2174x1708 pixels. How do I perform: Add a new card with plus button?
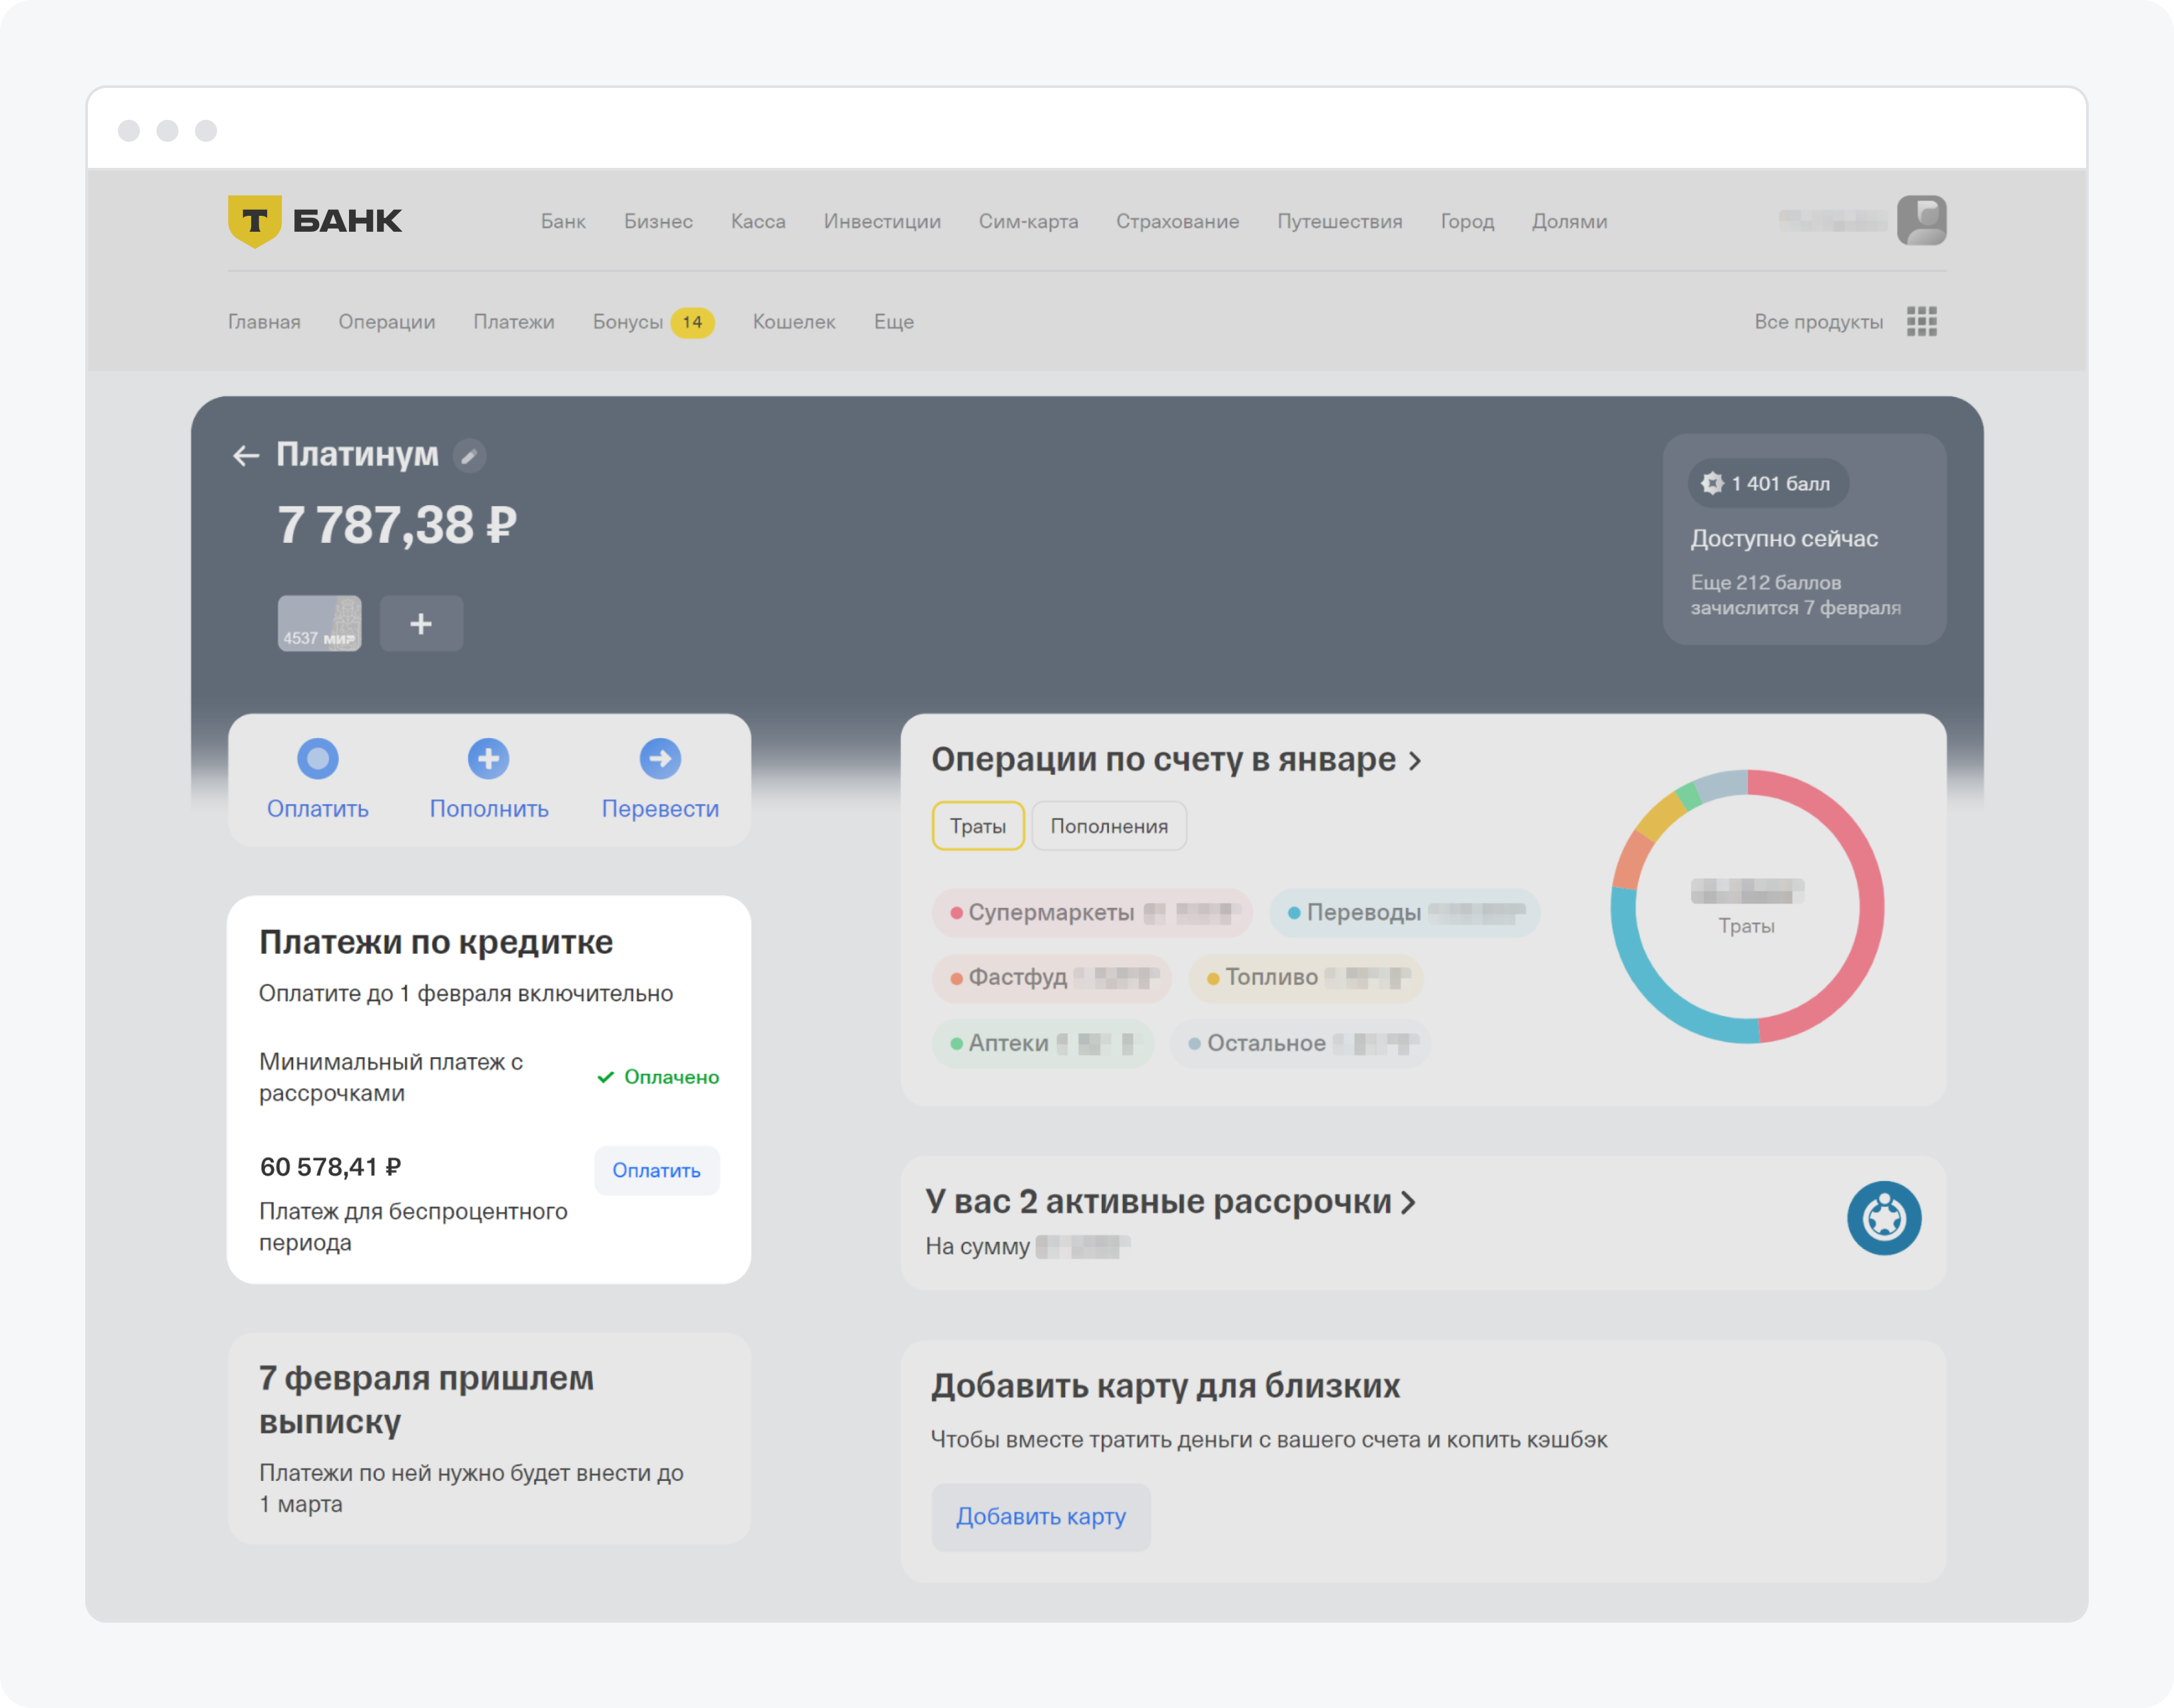click(x=421, y=624)
